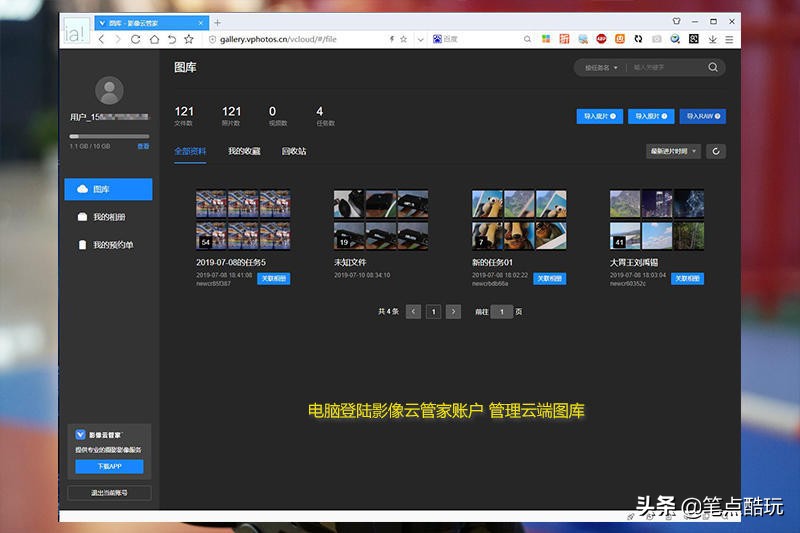Screen dimensions: 800x533
Task: Open the colorful grid extension icon
Action: pos(546,39)
